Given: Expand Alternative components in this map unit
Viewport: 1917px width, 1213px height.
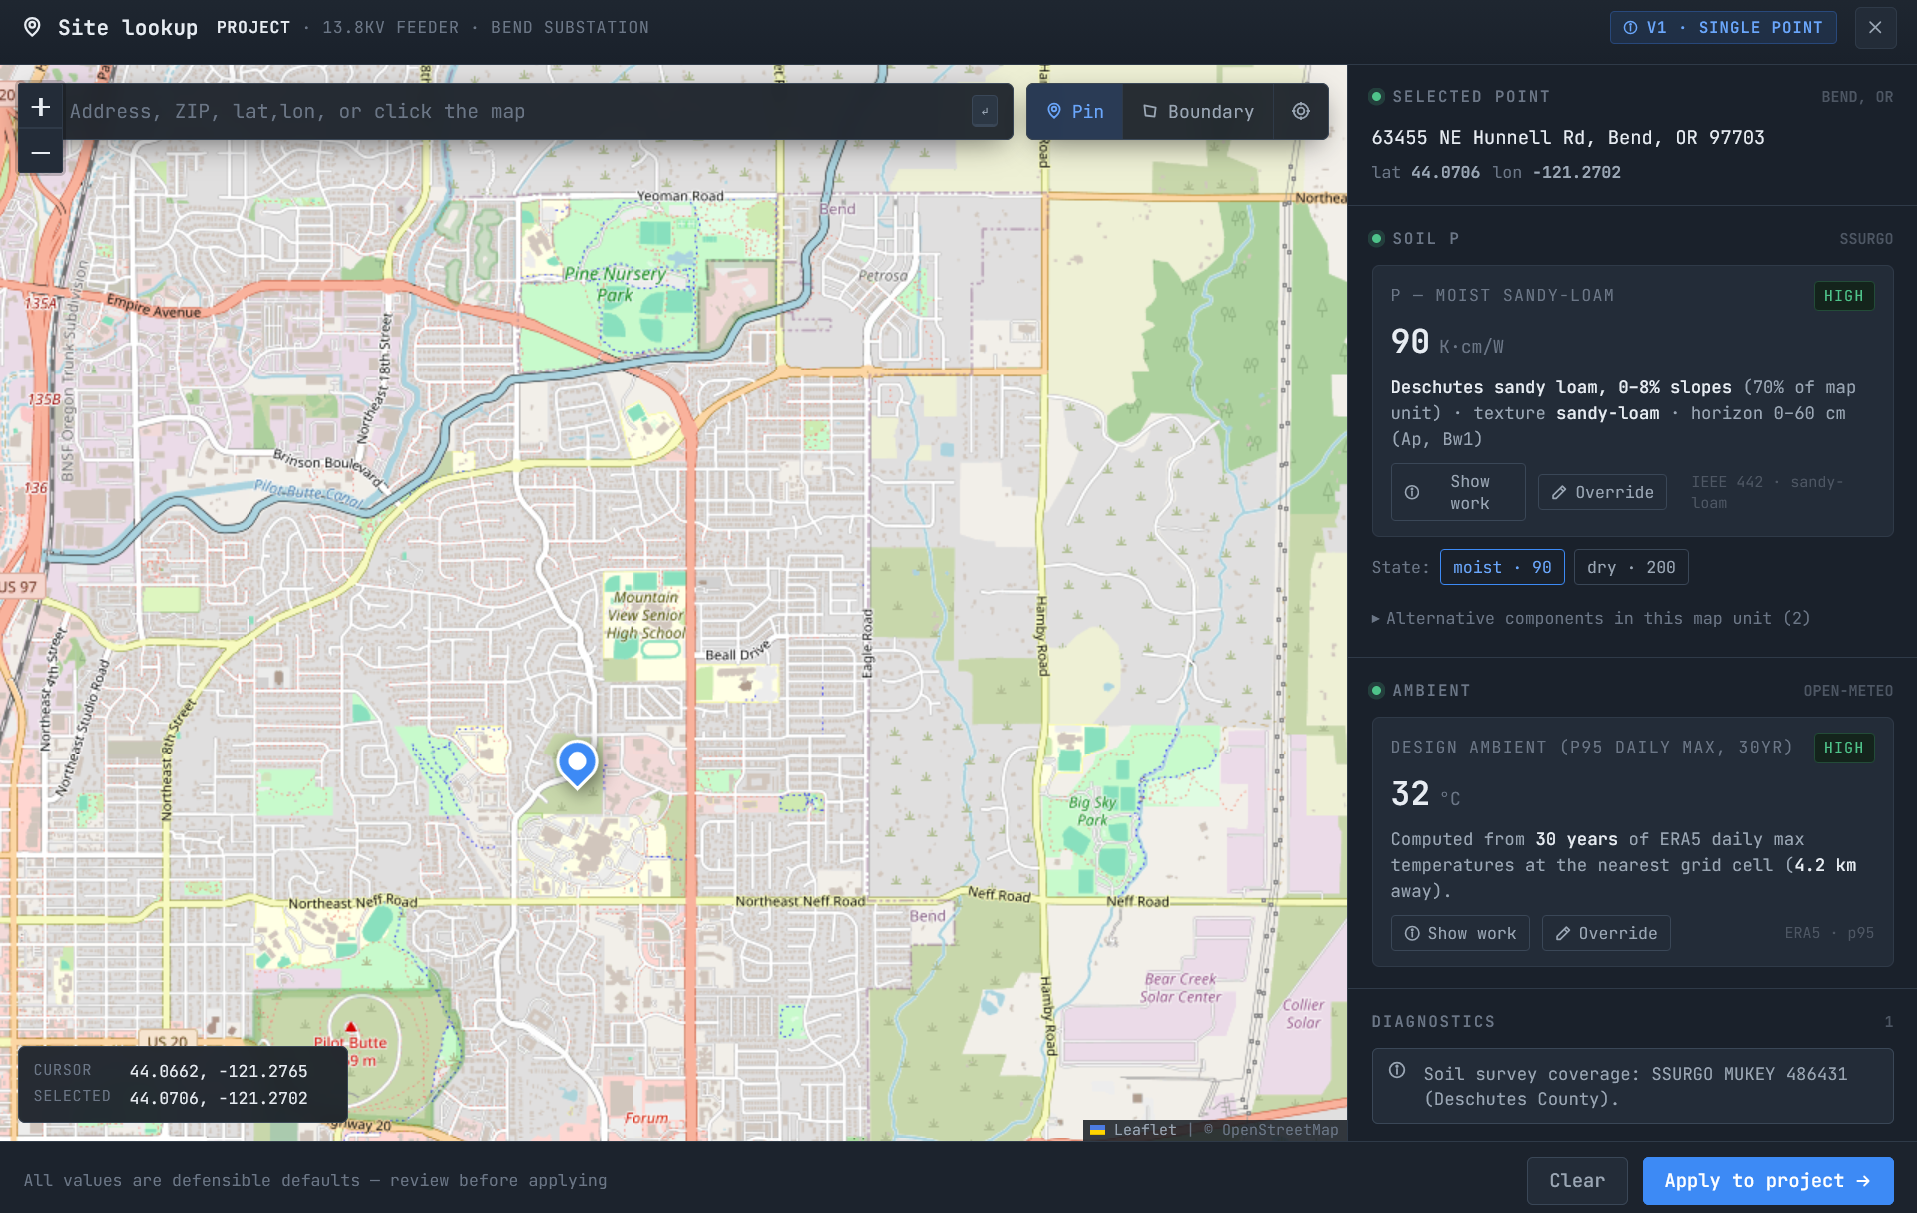Looking at the screenshot, I should (x=1591, y=618).
